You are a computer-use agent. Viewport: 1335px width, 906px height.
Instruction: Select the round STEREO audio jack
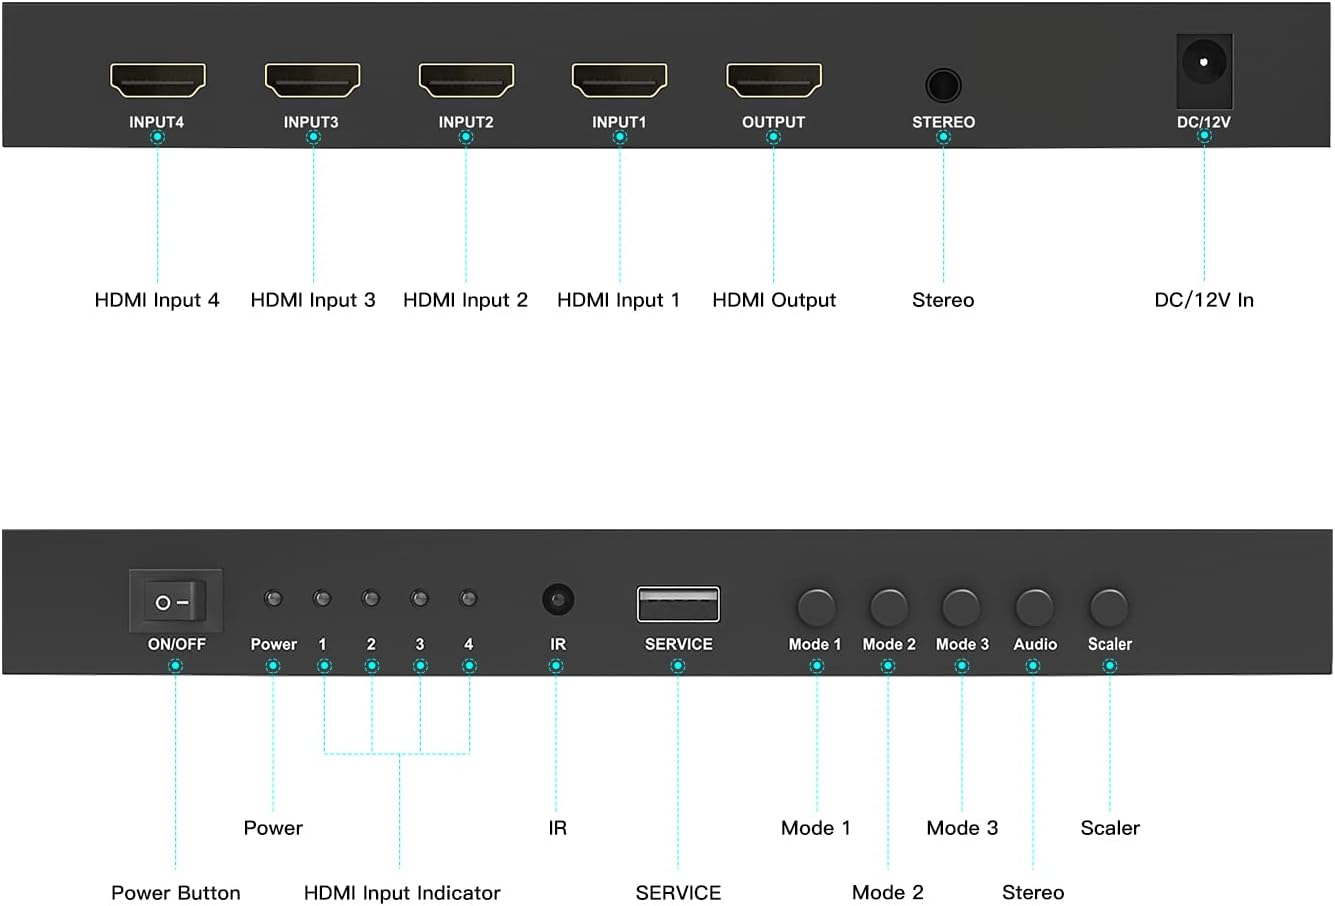point(943,85)
